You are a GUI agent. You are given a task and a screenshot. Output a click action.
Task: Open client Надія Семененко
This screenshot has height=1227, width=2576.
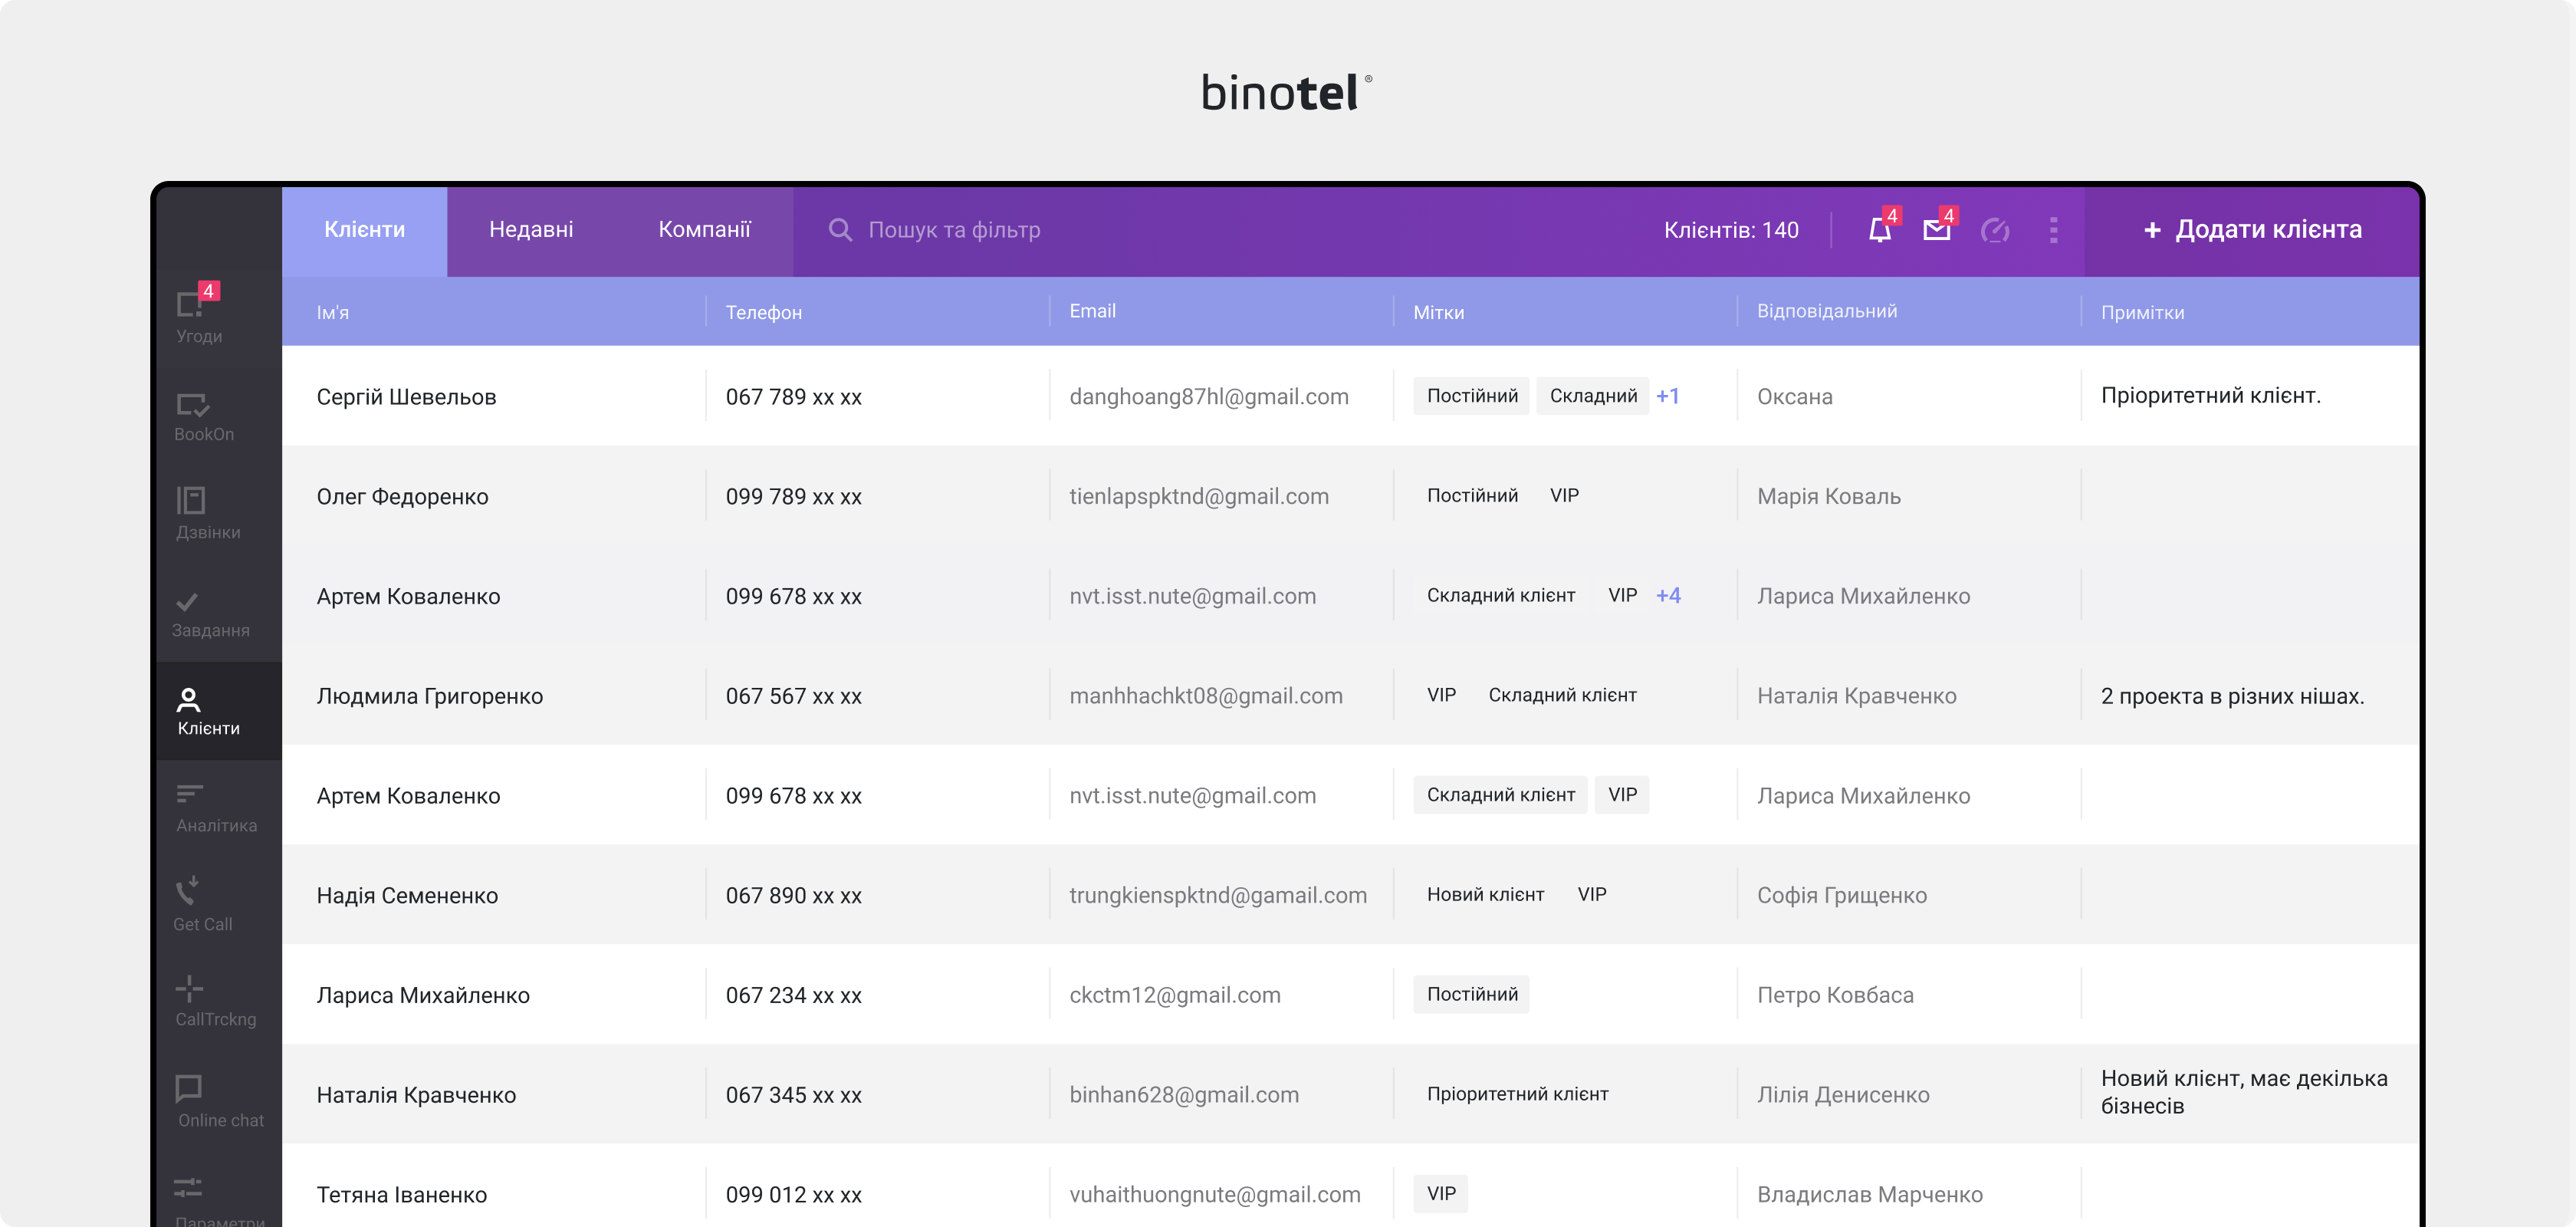407,896
